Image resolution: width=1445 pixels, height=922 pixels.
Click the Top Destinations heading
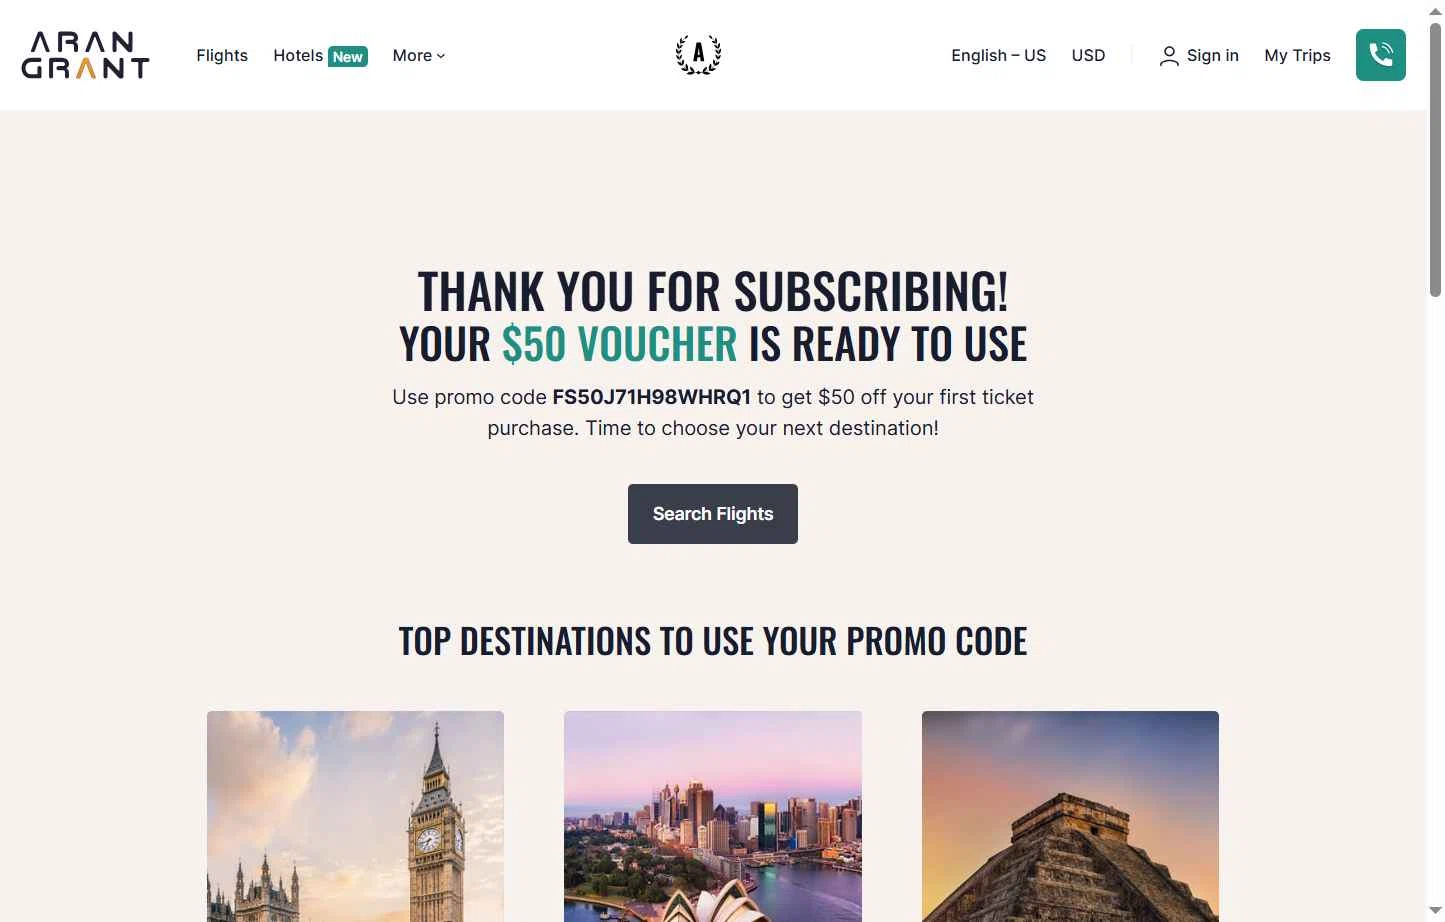pyautogui.click(x=713, y=641)
